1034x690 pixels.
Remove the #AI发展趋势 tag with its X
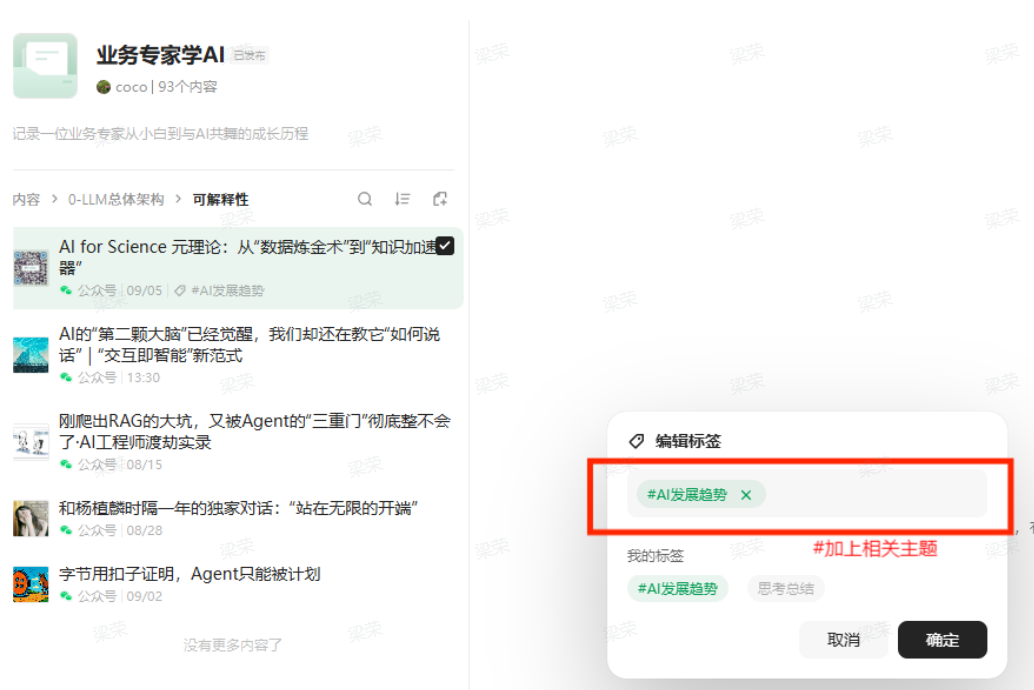click(746, 495)
